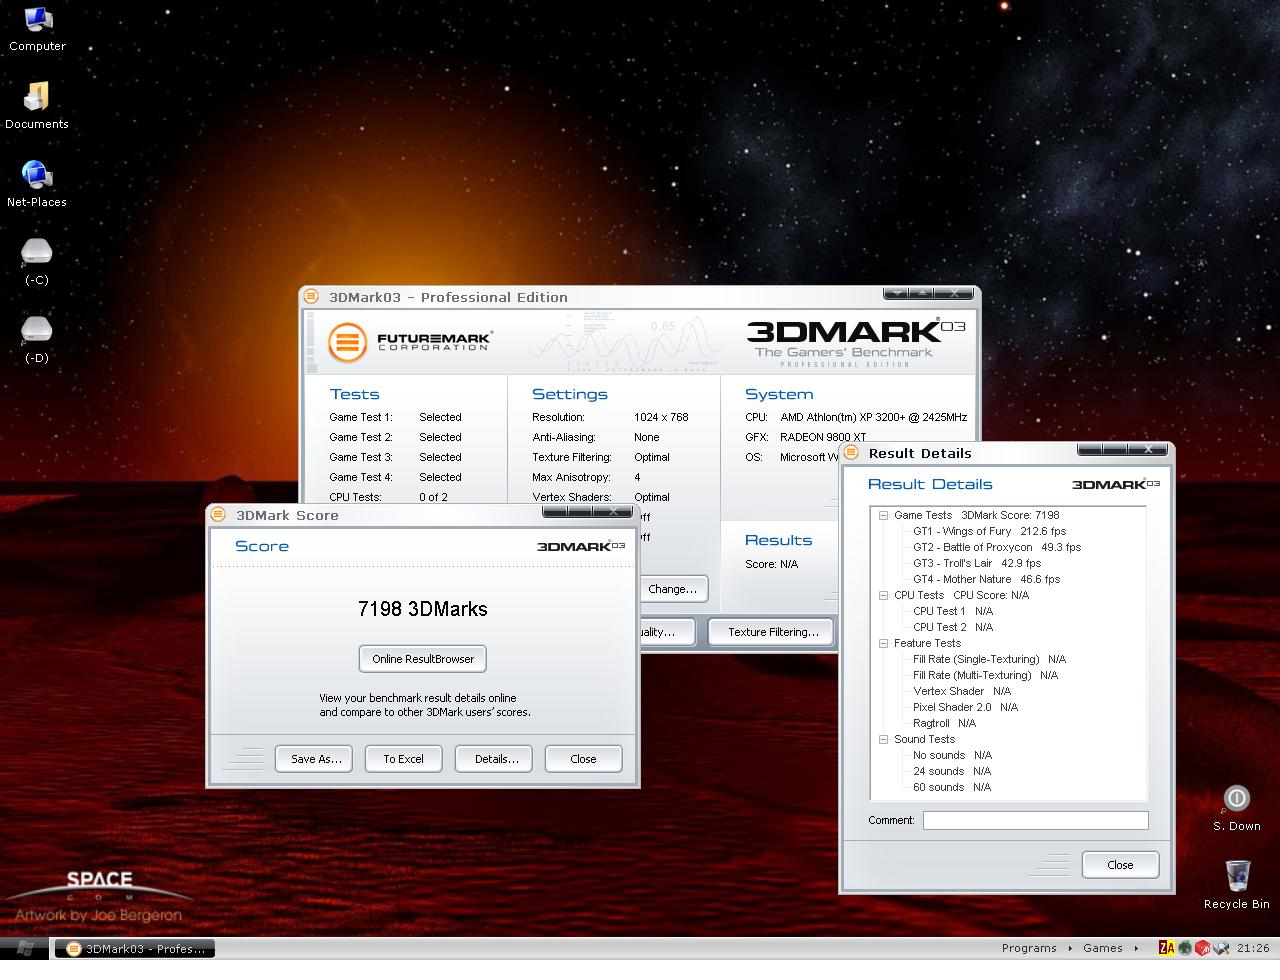Click Game Test 1: Selected row
This screenshot has width=1280, height=980.
[395, 418]
